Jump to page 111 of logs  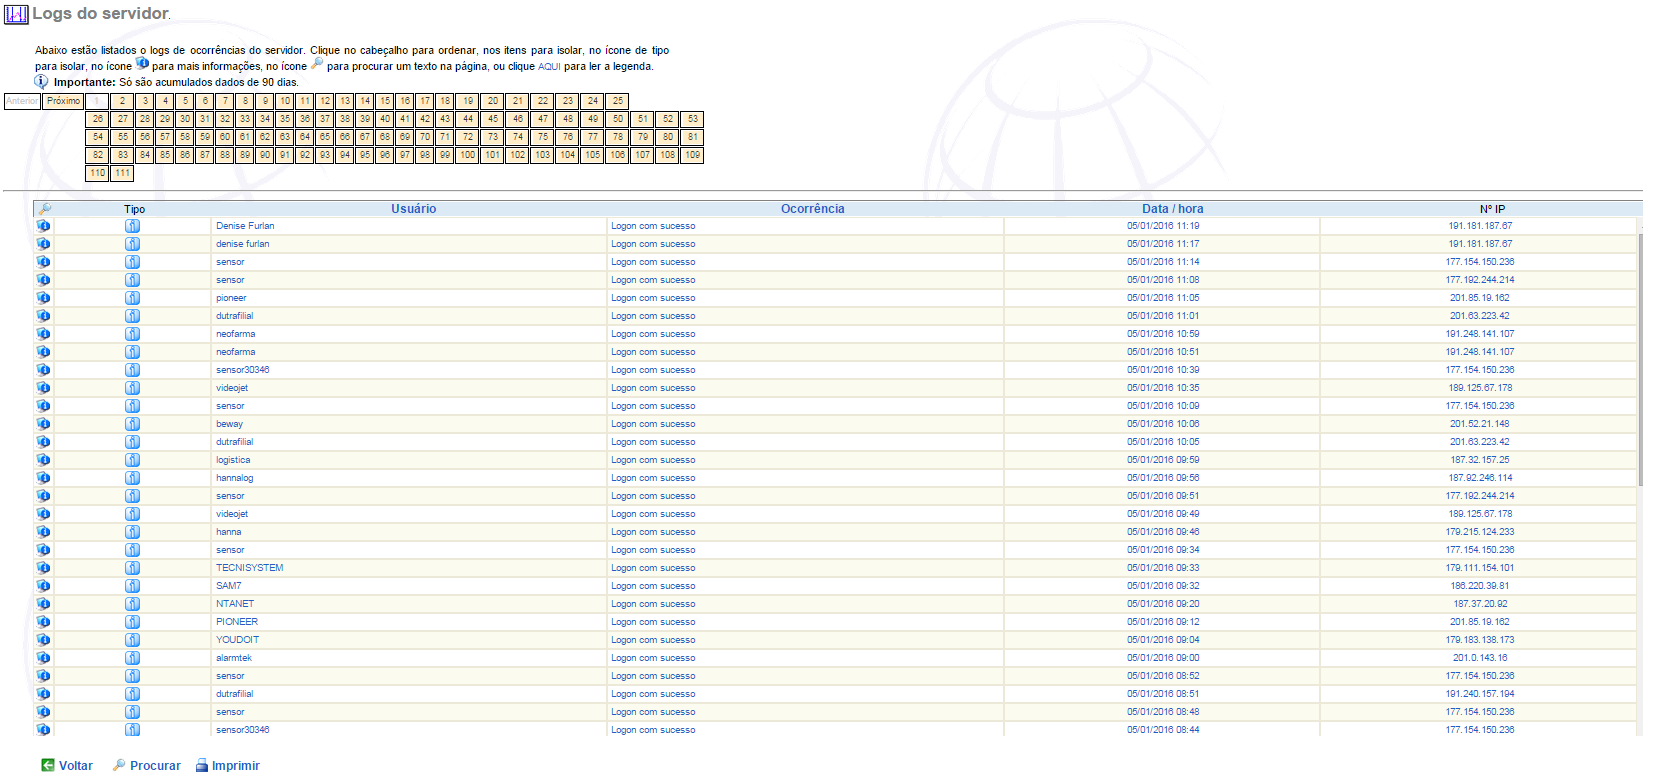(122, 173)
